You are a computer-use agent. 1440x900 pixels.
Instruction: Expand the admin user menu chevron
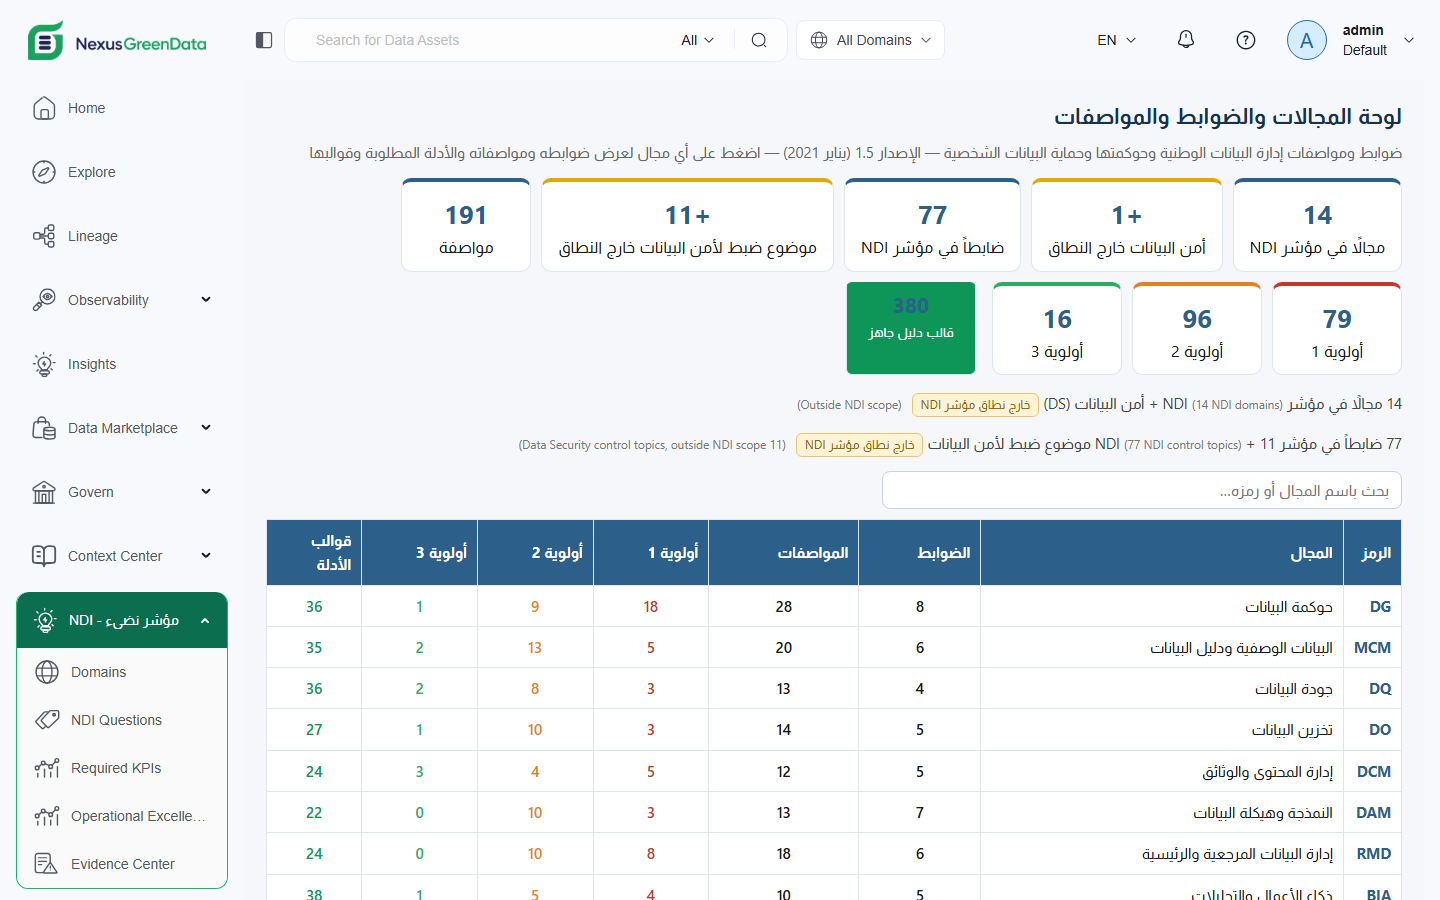(1409, 40)
